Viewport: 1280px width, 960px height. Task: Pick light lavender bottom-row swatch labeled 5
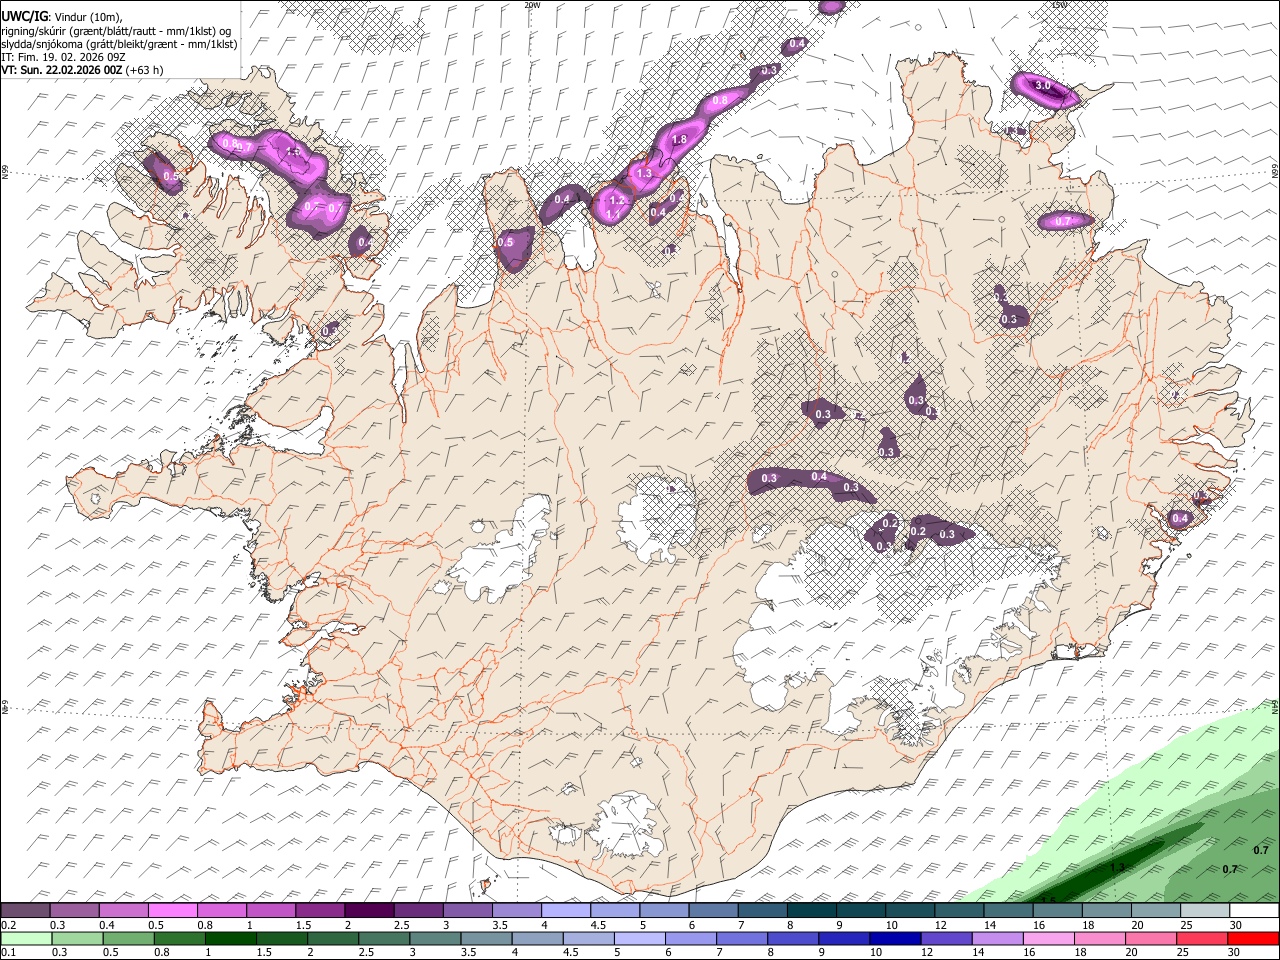(640, 939)
